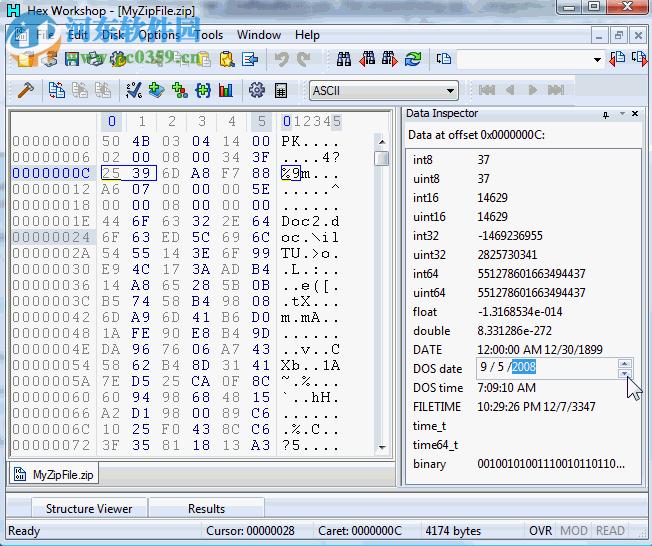
Task: Click the blue arrow document icon before Undo
Action: 250,59
